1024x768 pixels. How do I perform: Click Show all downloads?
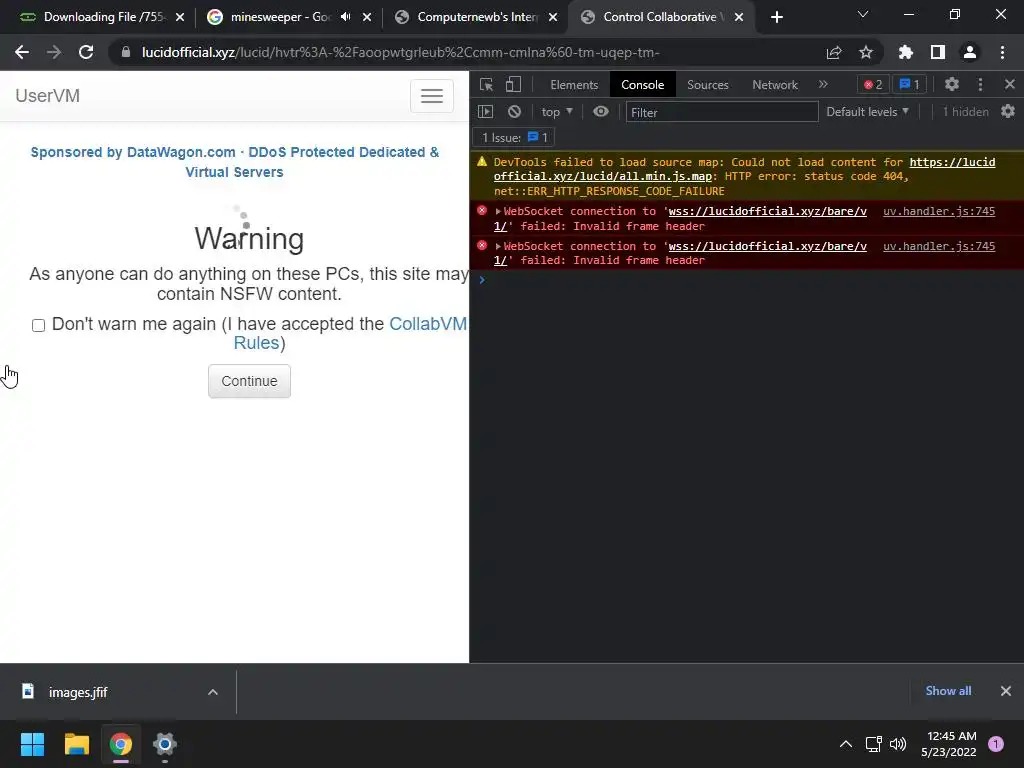(x=948, y=691)
